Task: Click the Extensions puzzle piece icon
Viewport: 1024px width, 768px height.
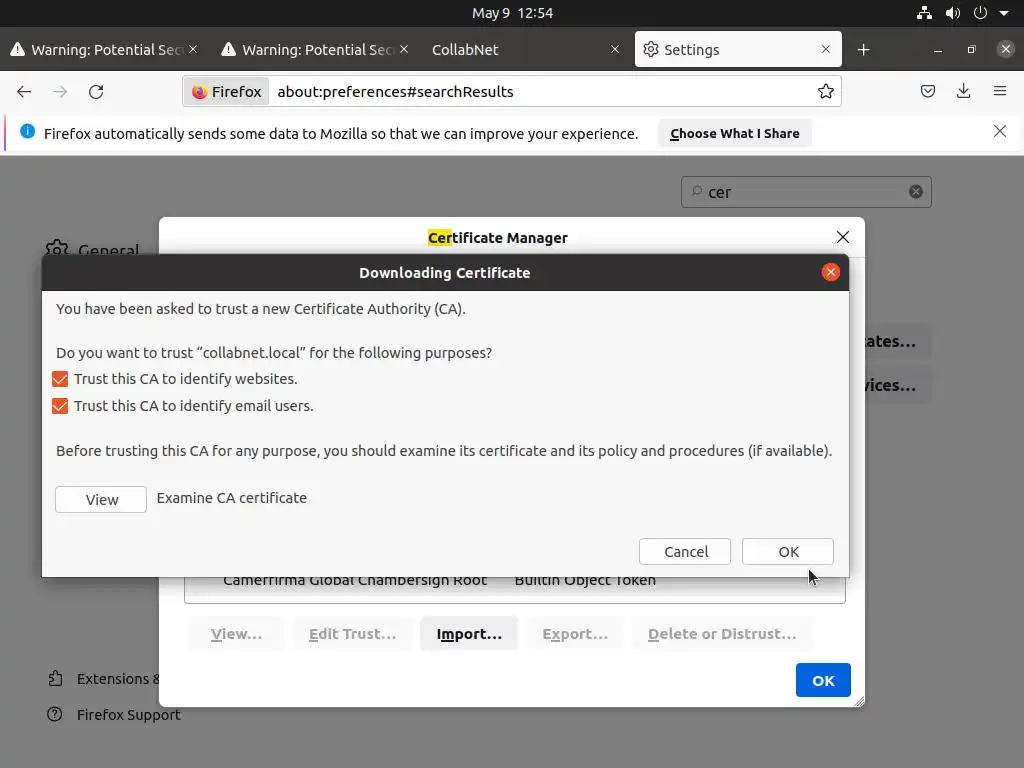Action: tap(56, 679)
